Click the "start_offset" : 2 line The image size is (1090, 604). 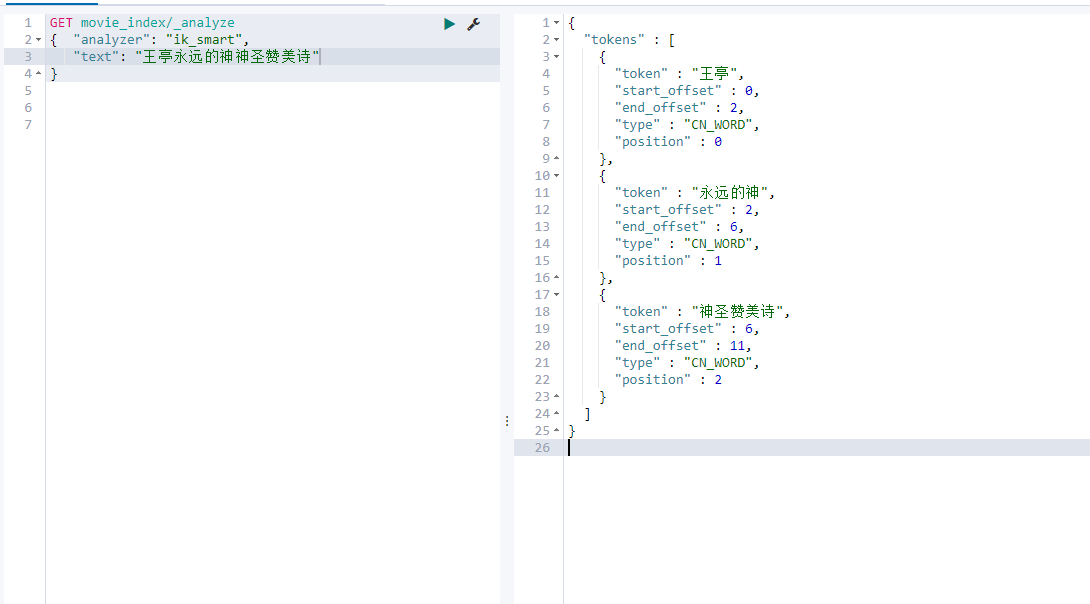click(x=686, y=209)
